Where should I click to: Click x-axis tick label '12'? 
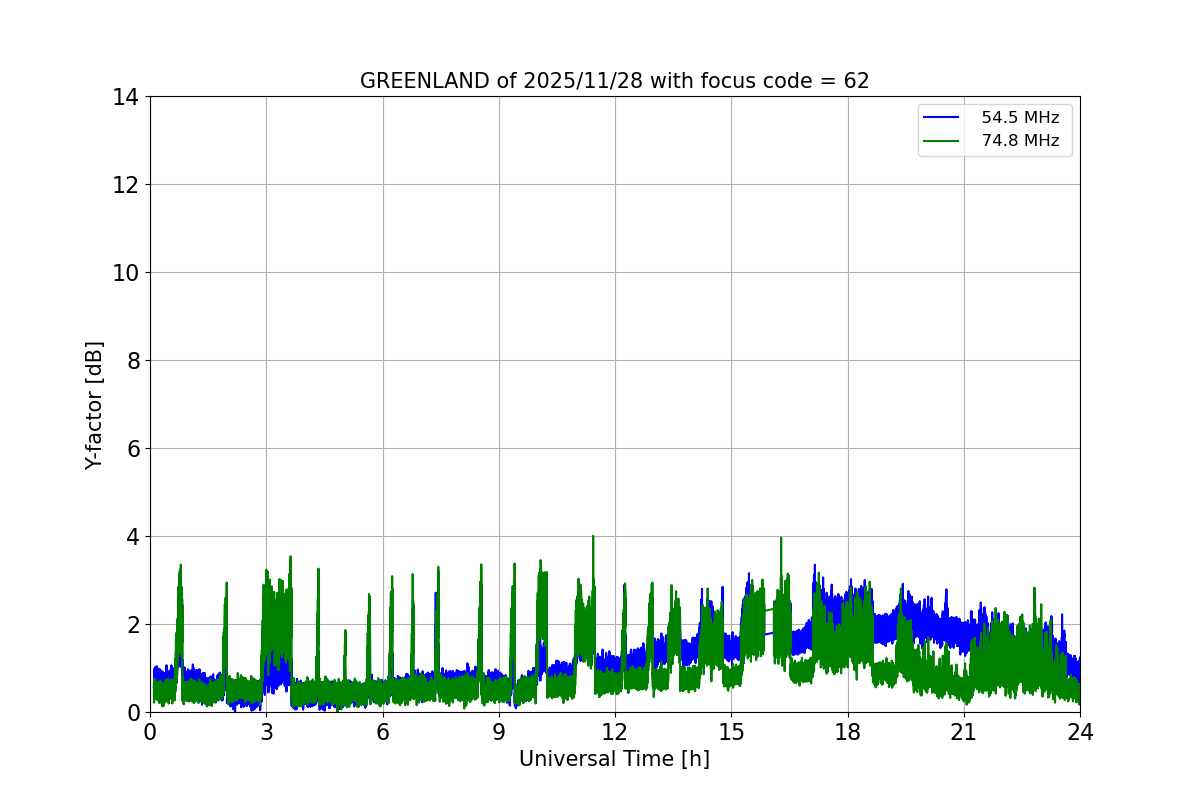(x=615, y=732)
